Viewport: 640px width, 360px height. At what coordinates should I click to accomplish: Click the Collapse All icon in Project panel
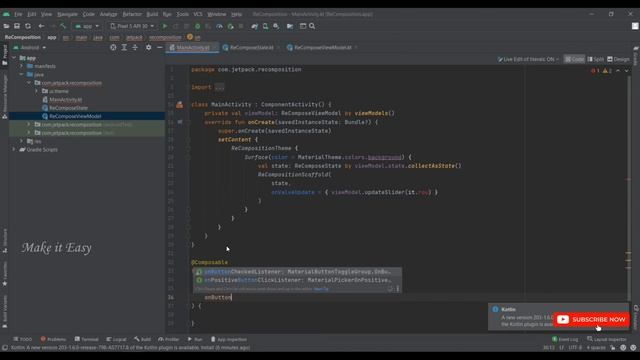coord(135,47)
